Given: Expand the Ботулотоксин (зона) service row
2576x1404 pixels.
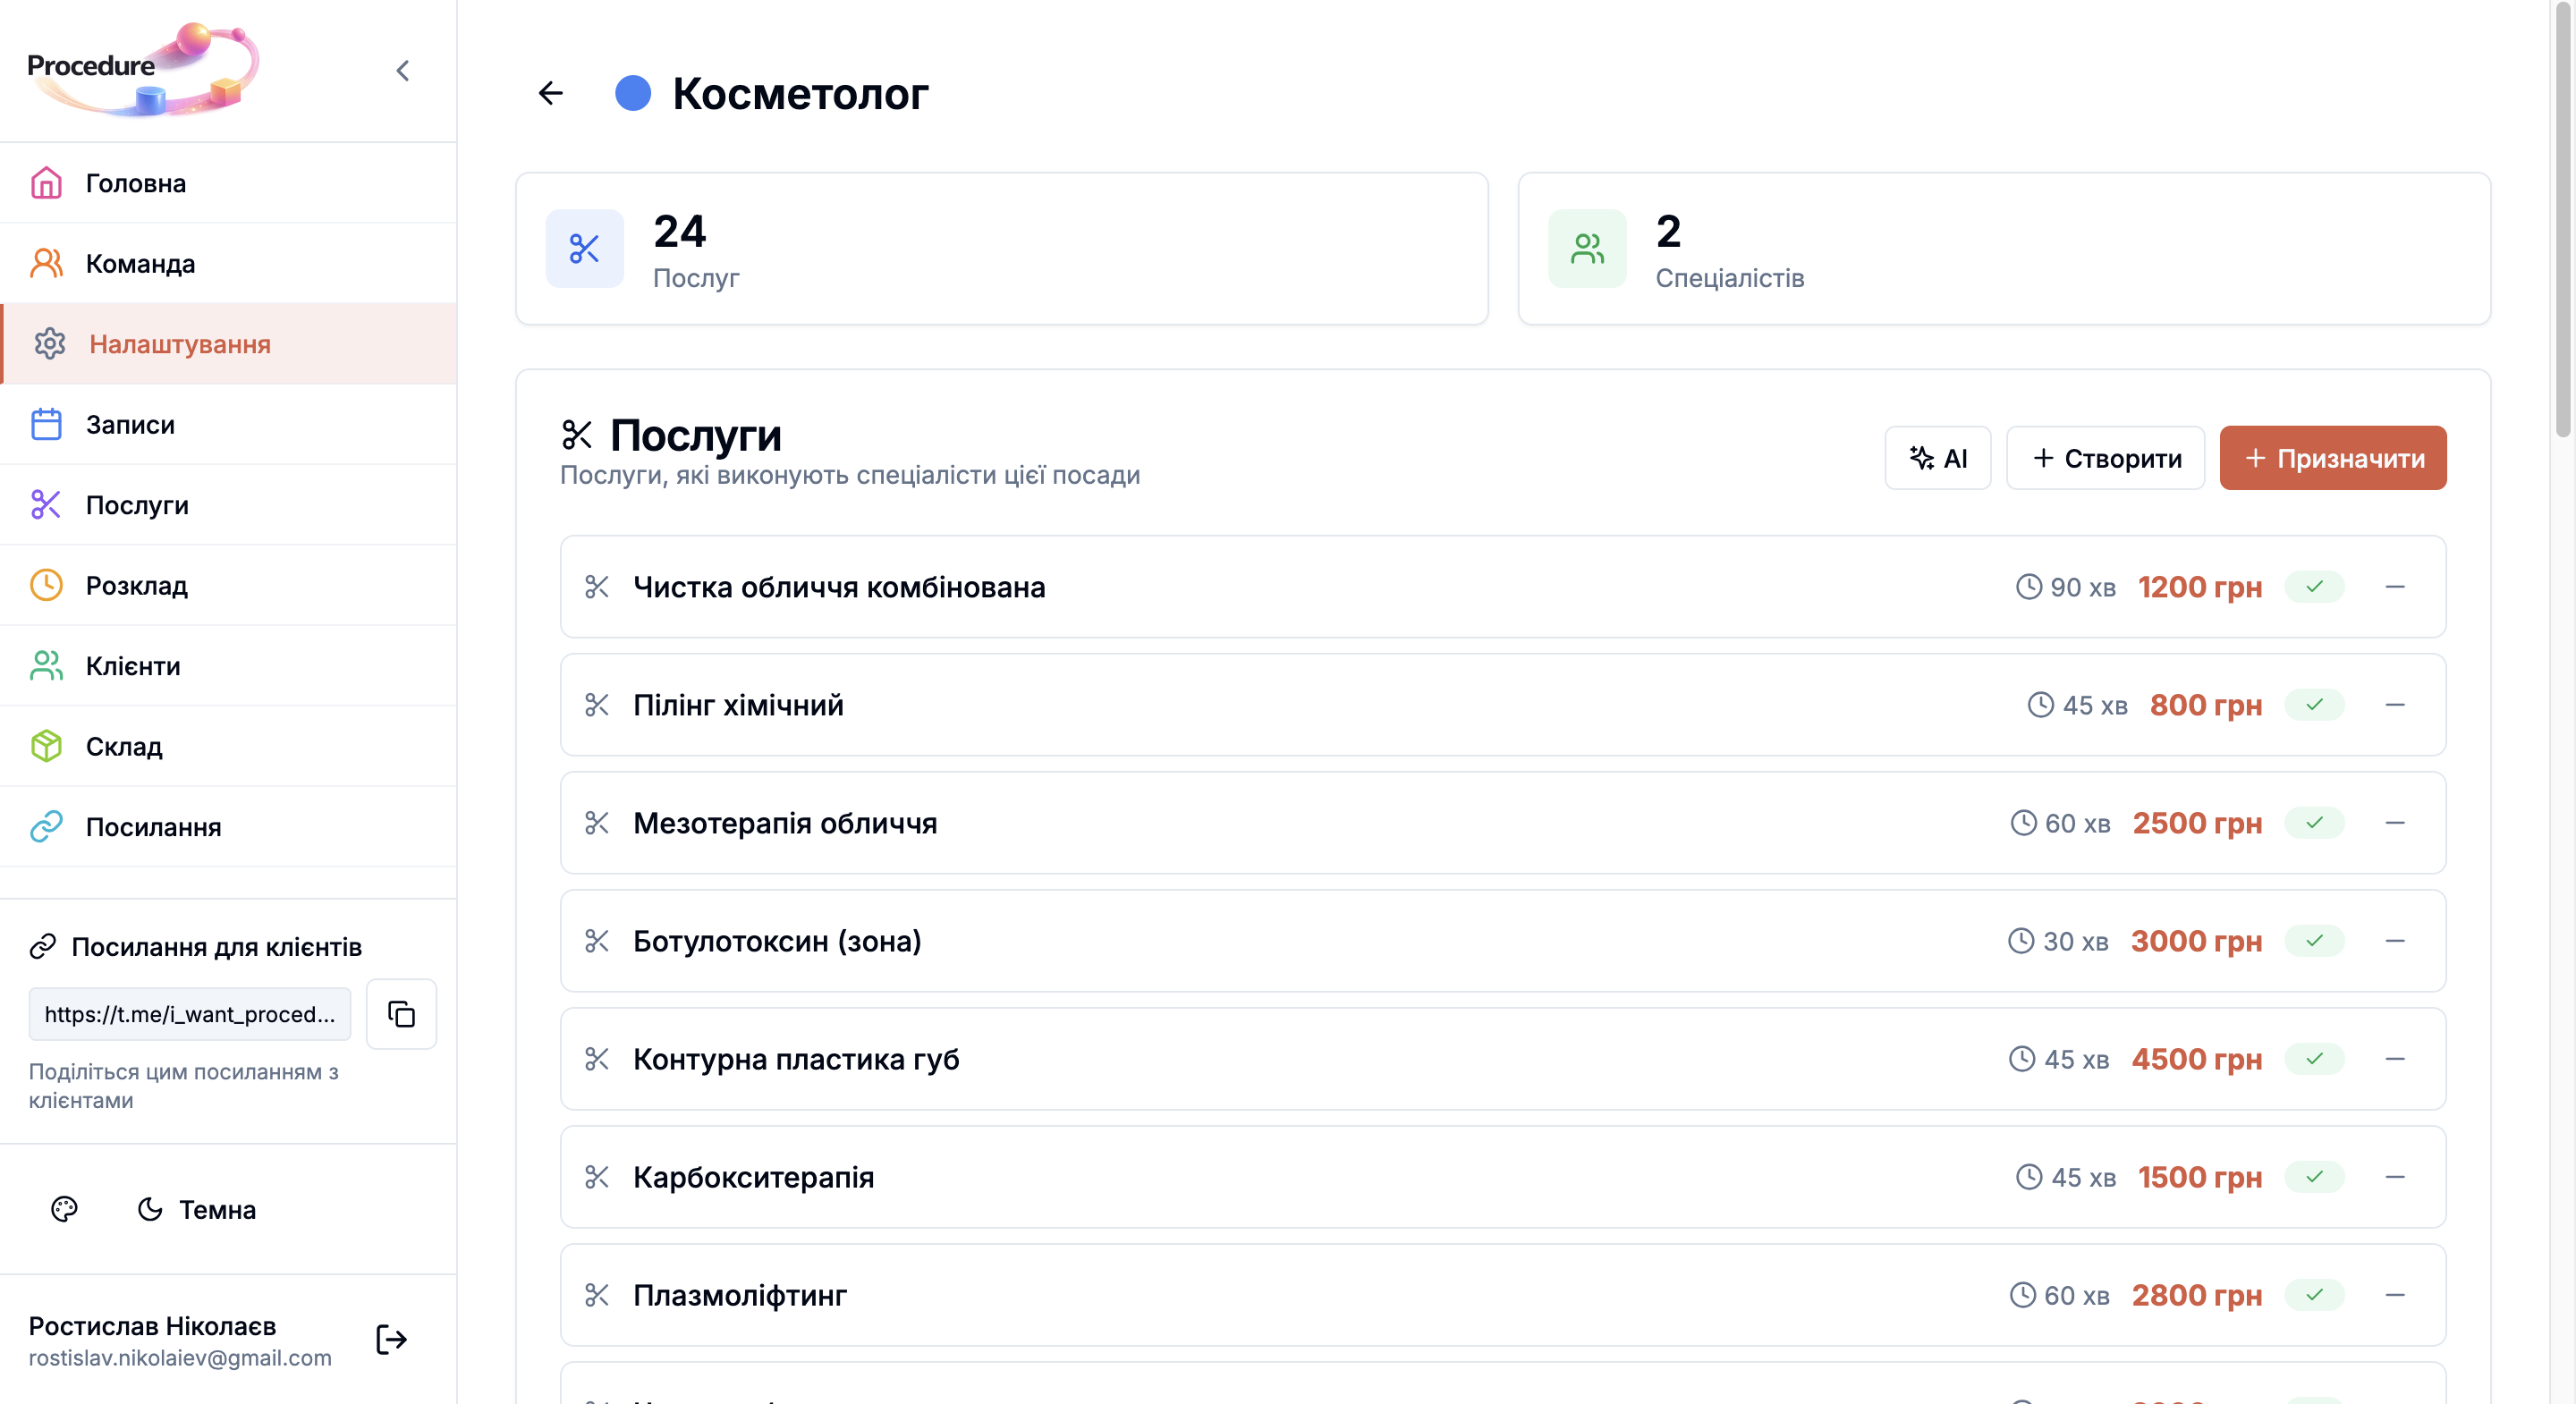Looking at the screenshot, I should (x=776, y=941).
